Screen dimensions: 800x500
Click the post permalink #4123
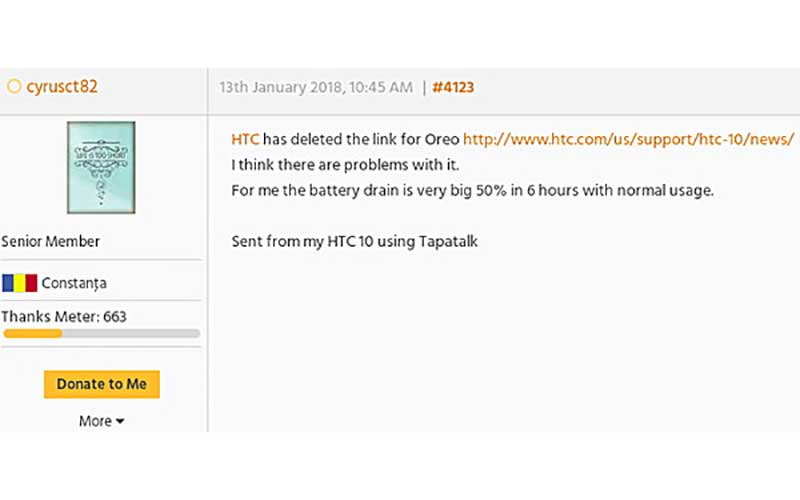point(453,88)
